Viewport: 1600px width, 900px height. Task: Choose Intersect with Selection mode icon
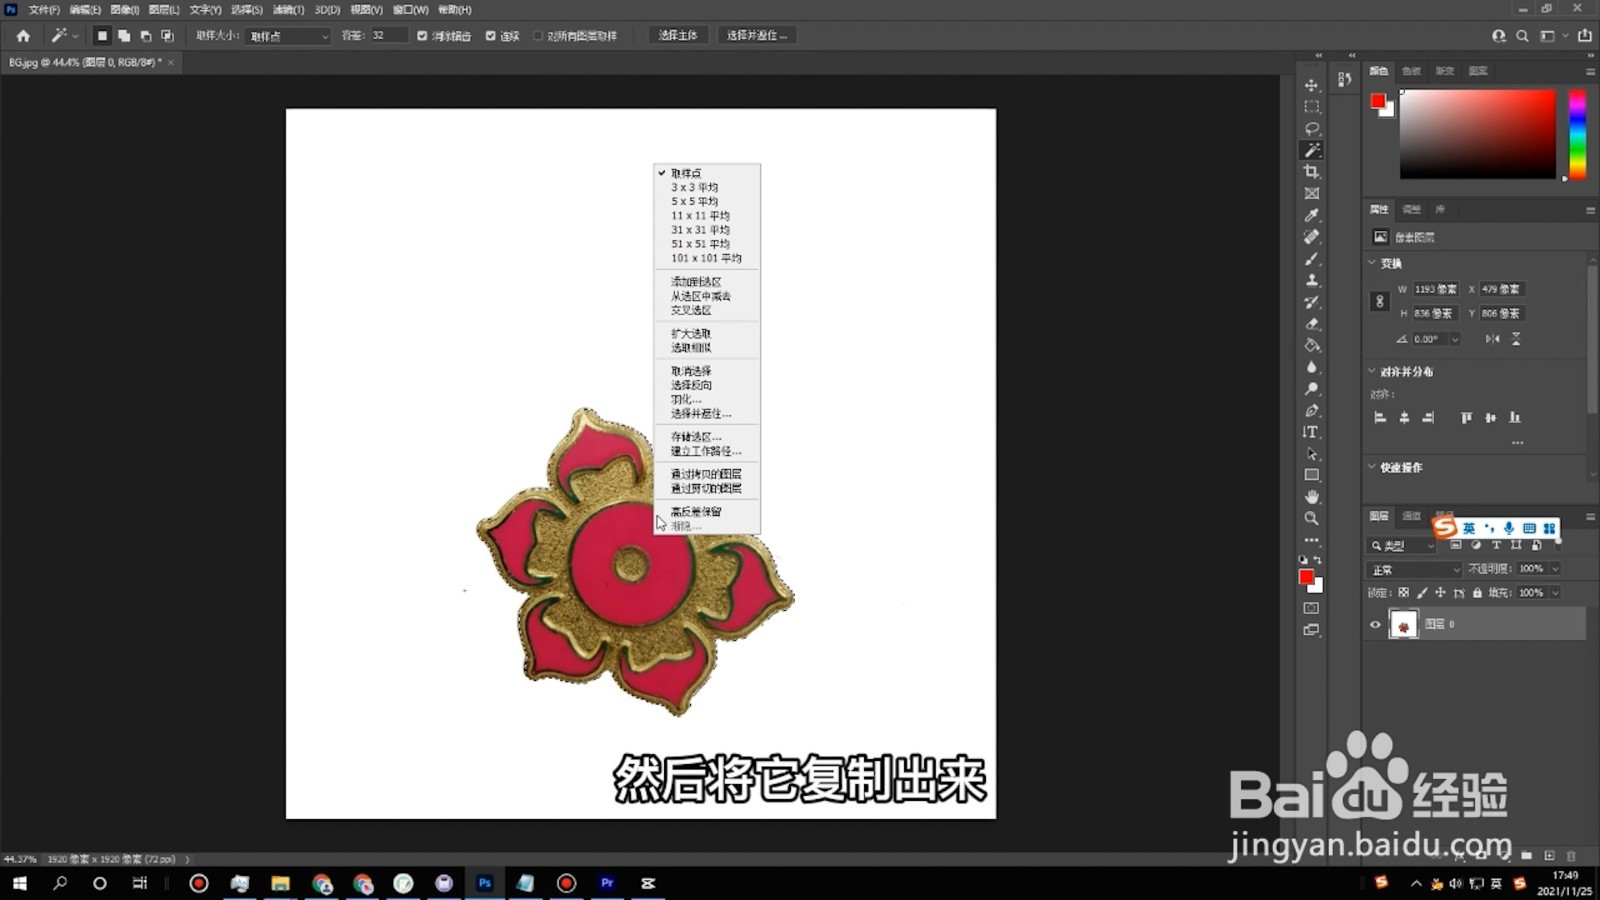coord(168,36)
